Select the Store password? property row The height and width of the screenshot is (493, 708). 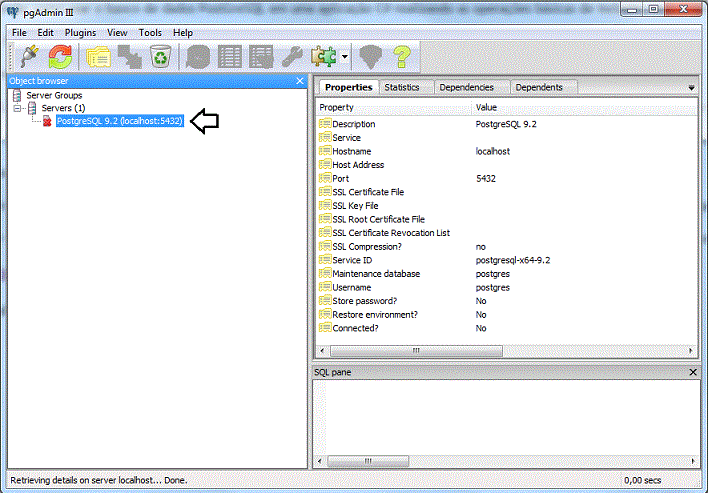[x=507, y=301]
